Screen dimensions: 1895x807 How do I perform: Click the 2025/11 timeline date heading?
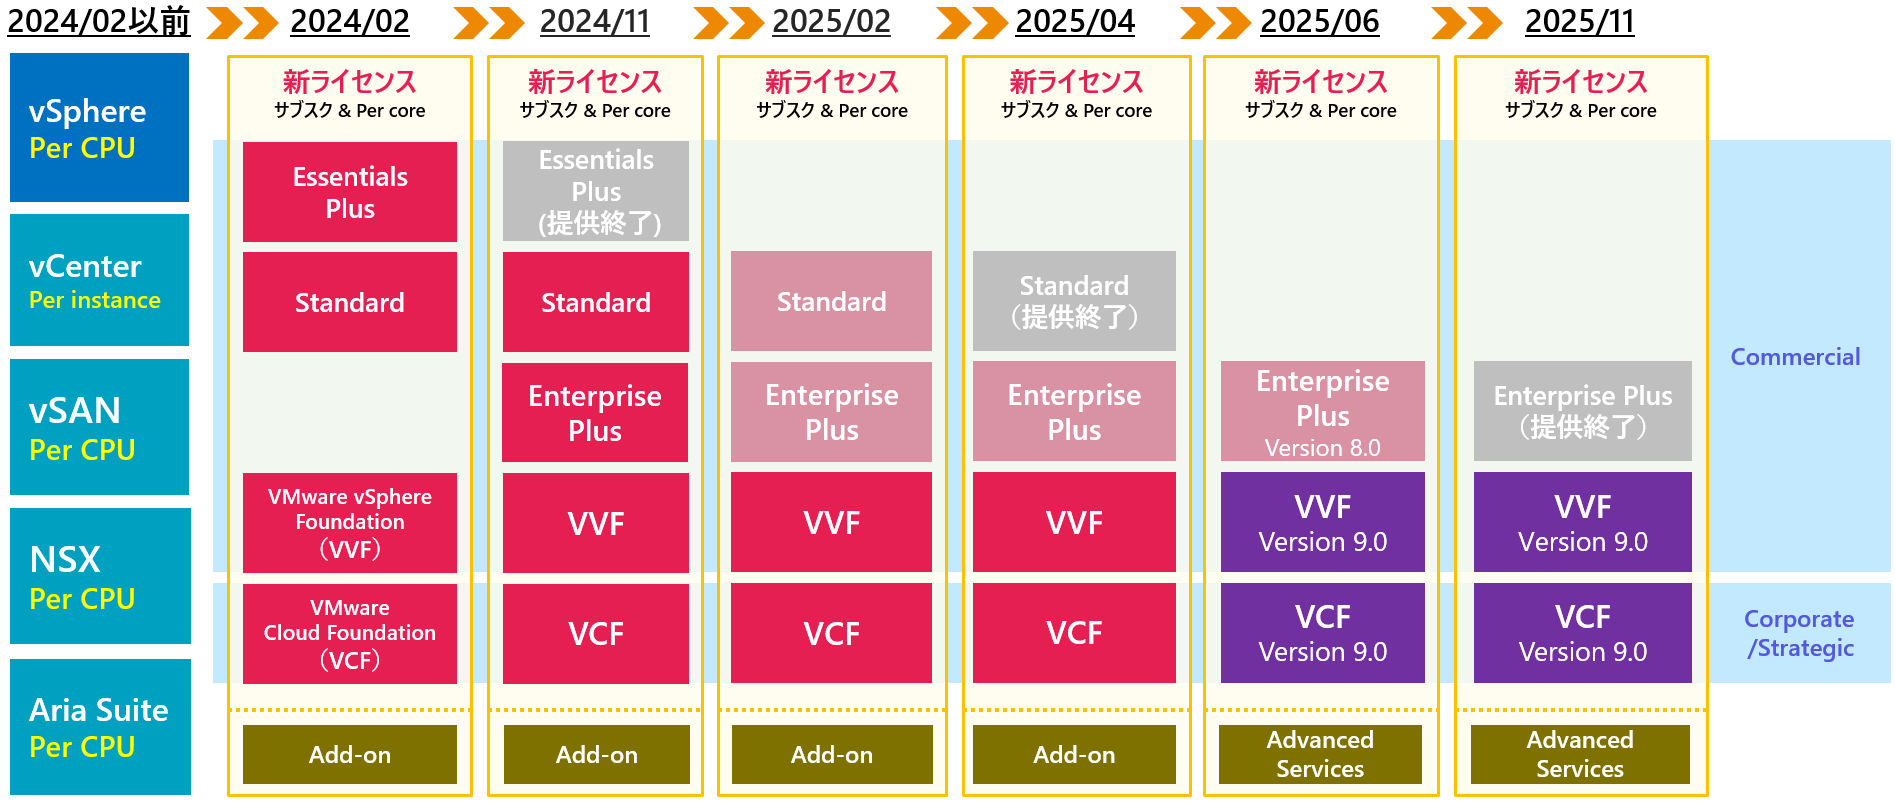(1580, 22)
